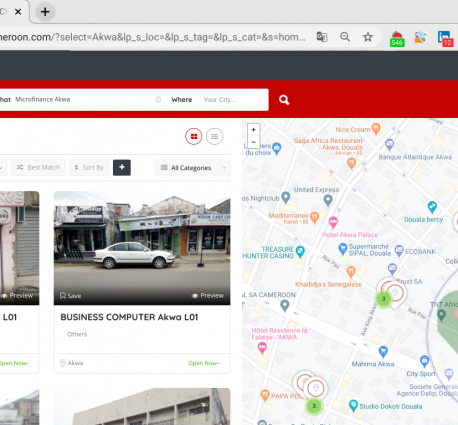
Task: Click the green cluster 3 near Studio Dokoti
Action: coord(314,406)
